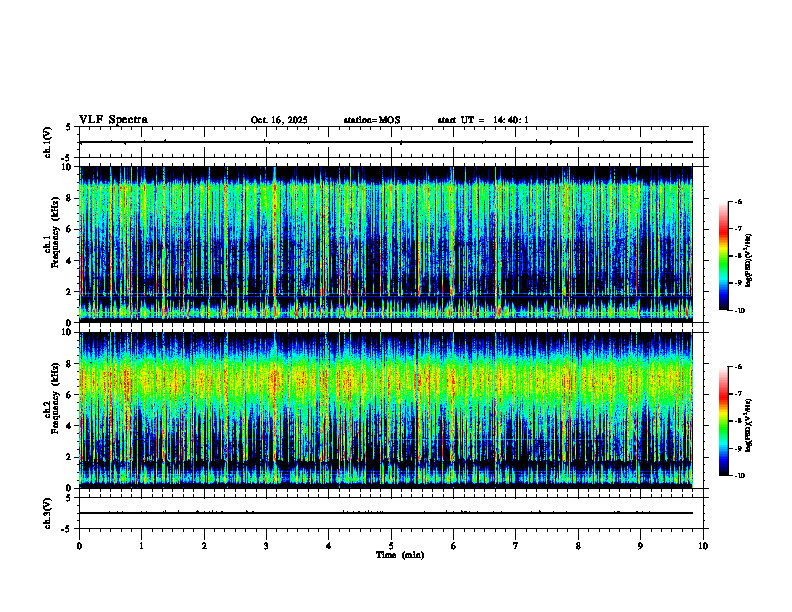Click time axis tick label "7"

tap(516, 546)
